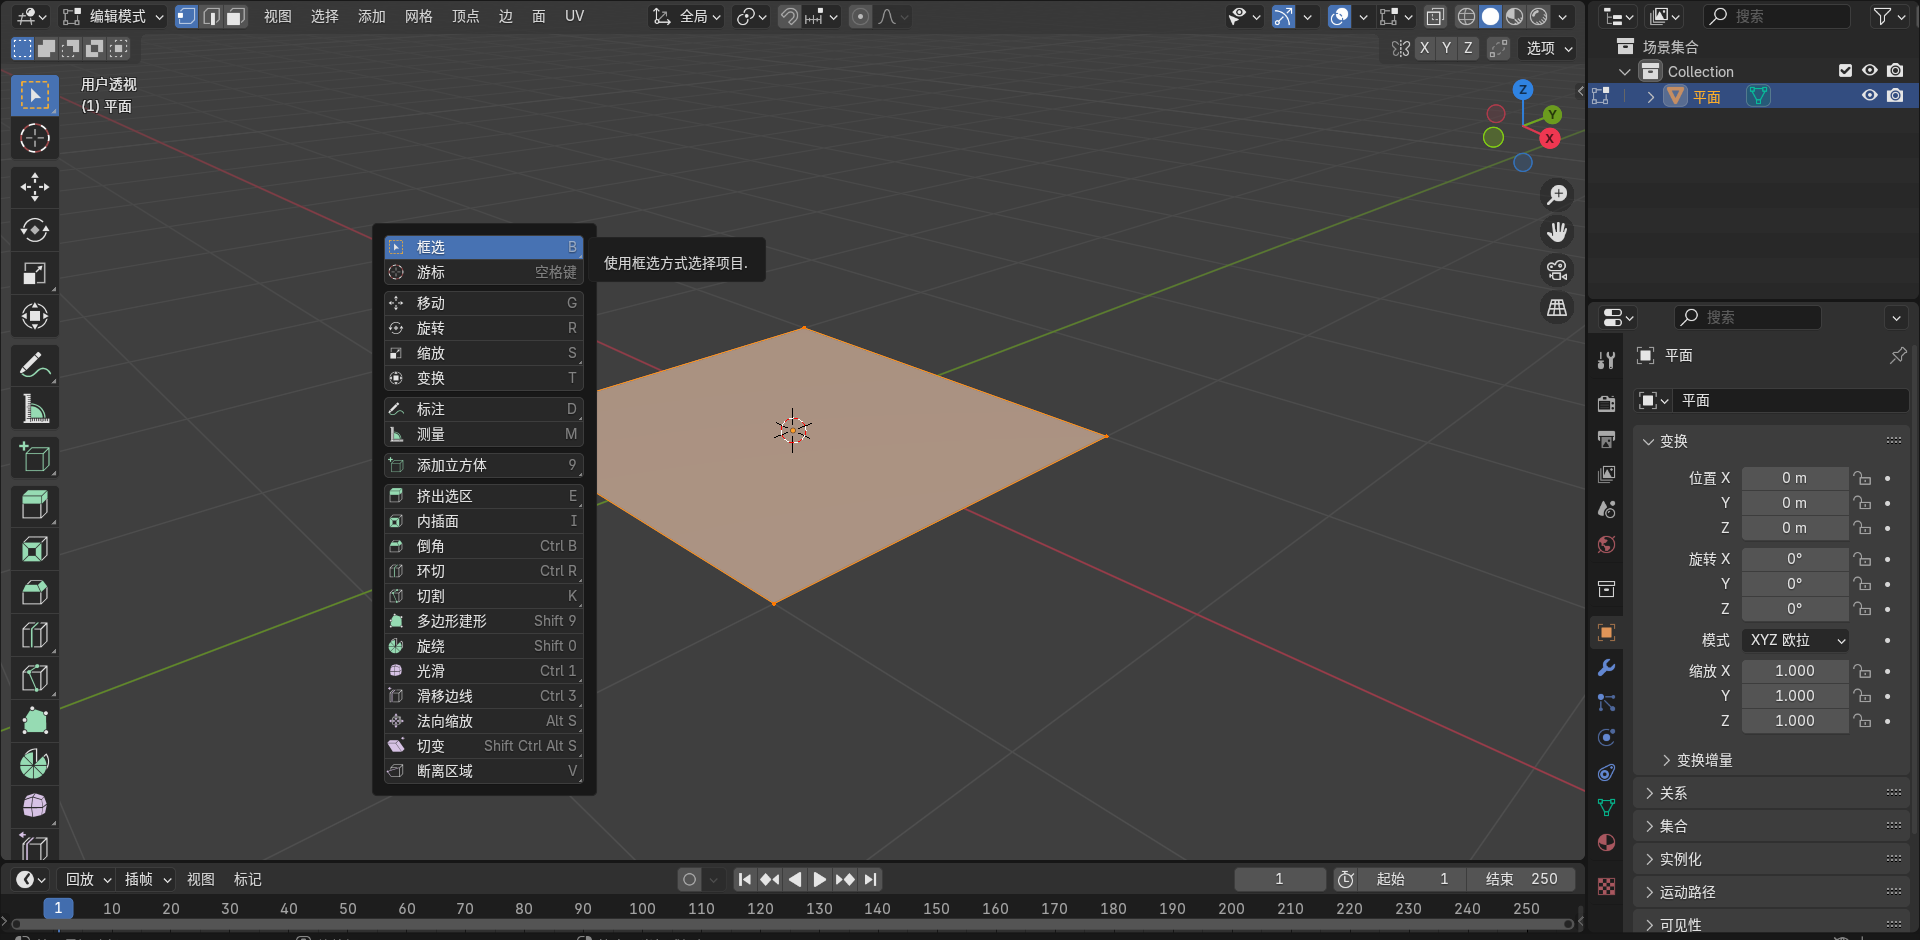Switch perspective/orthographic grid gizmo icon
This screenshot has height=940, width=1920.
[x=1557, y=308]
